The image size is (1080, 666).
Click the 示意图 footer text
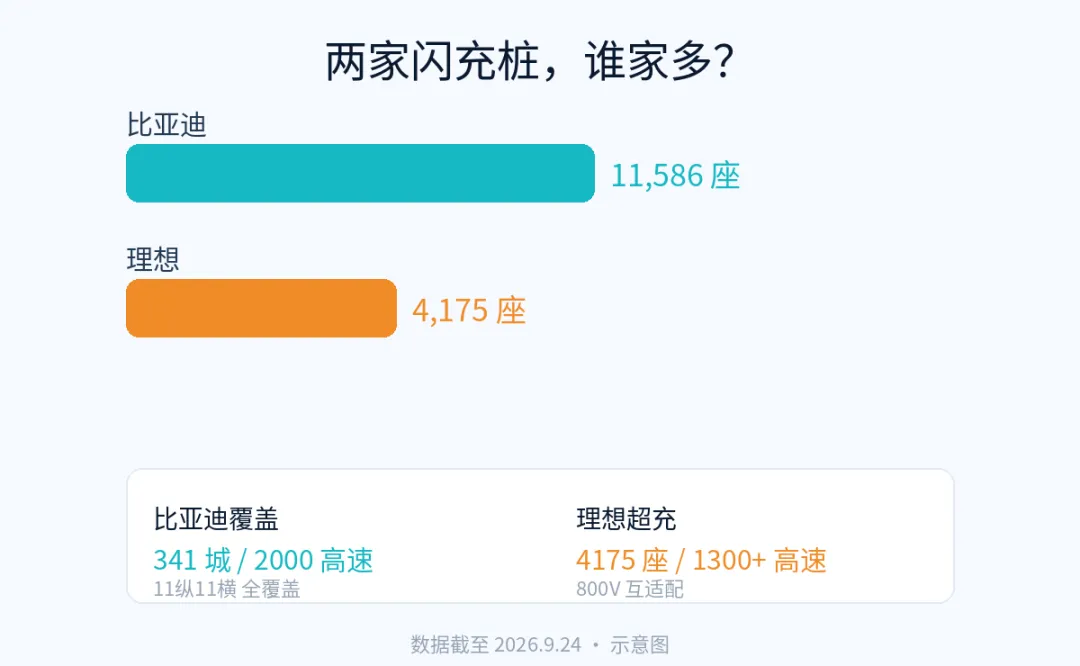[640, 645]
